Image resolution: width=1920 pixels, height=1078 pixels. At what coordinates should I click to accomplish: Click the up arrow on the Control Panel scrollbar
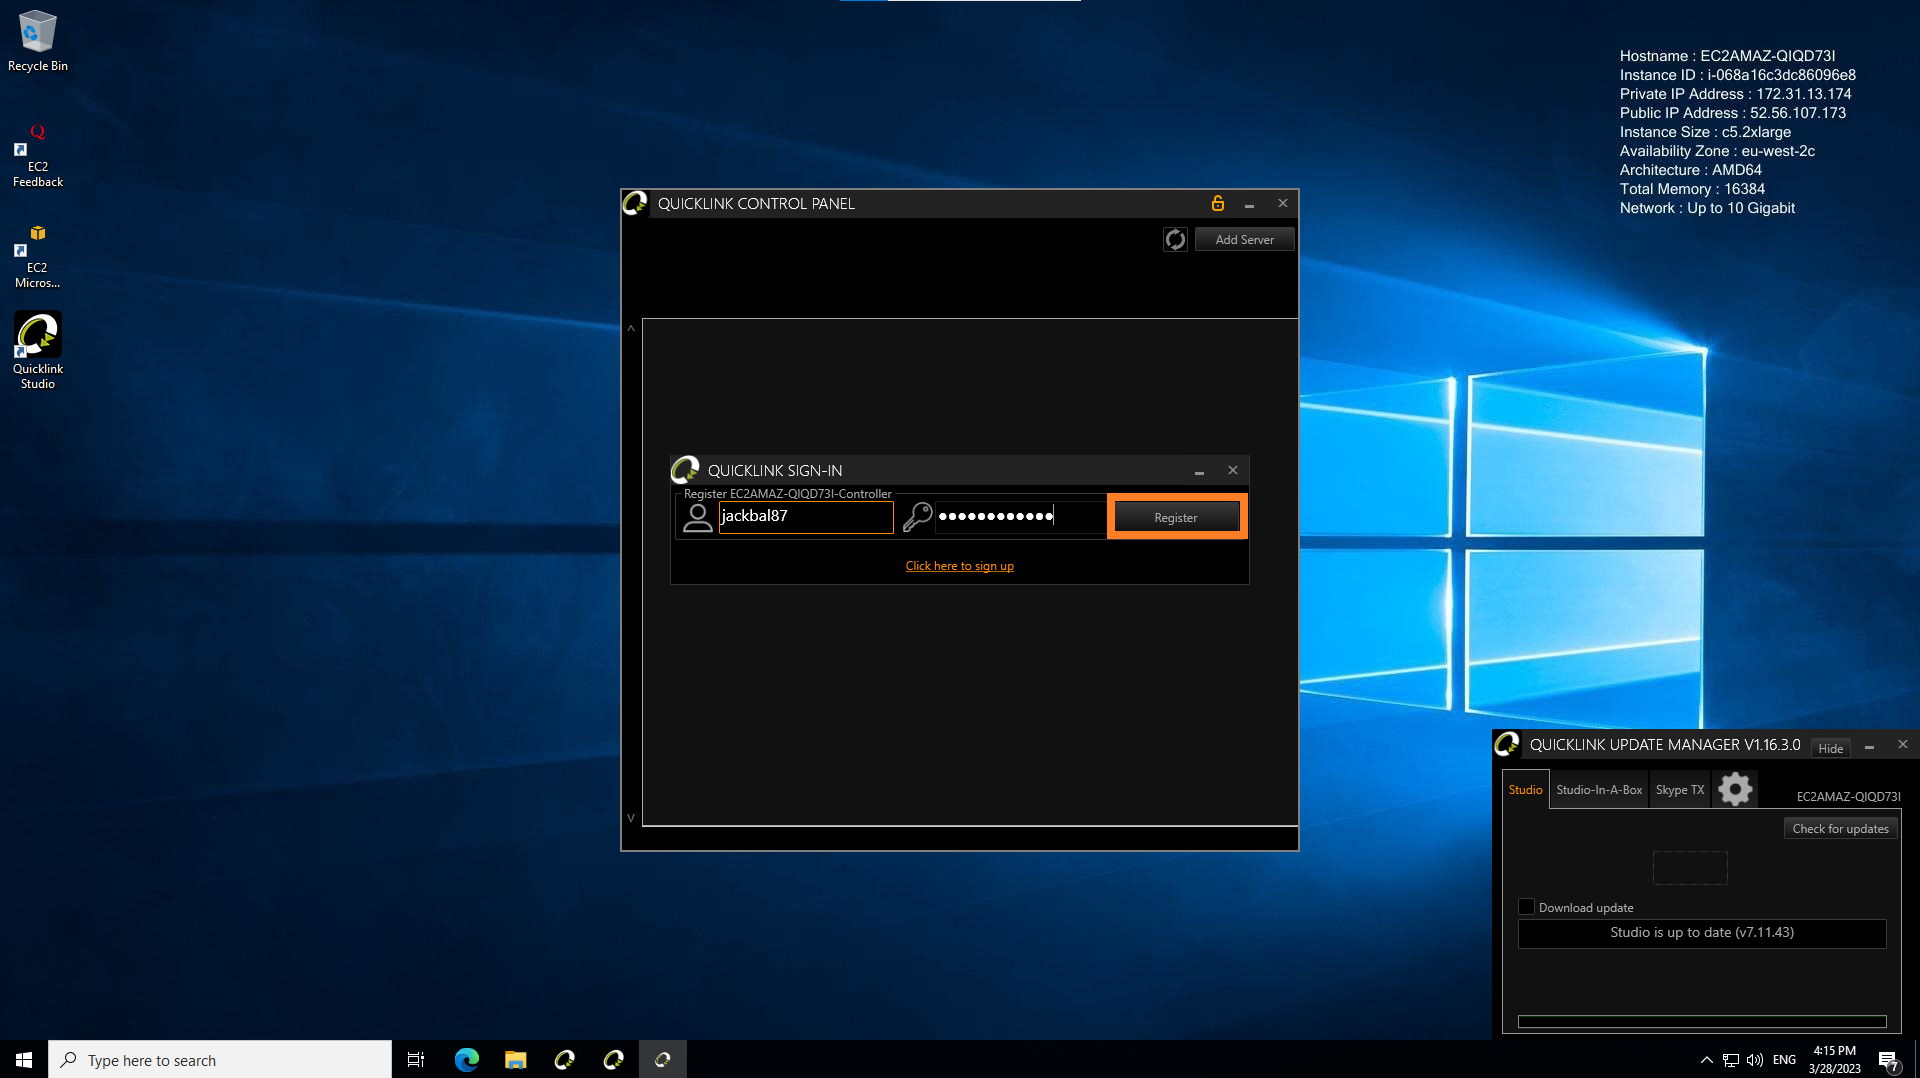[631, 329]
